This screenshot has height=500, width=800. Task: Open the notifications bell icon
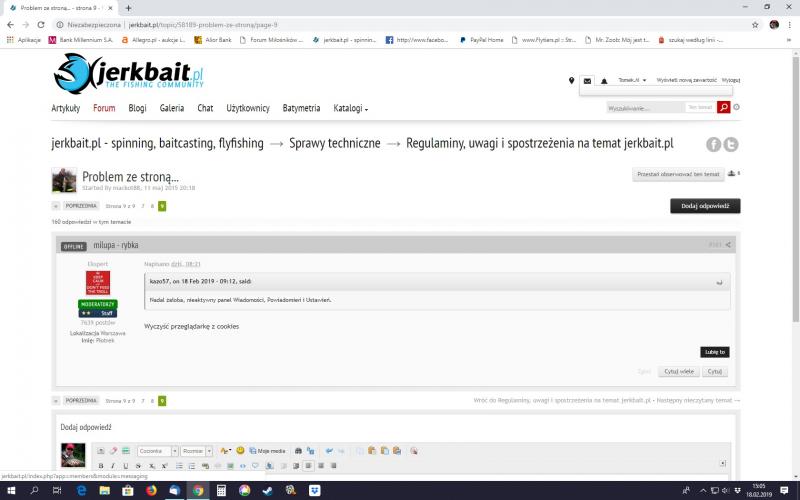point(604,80)
